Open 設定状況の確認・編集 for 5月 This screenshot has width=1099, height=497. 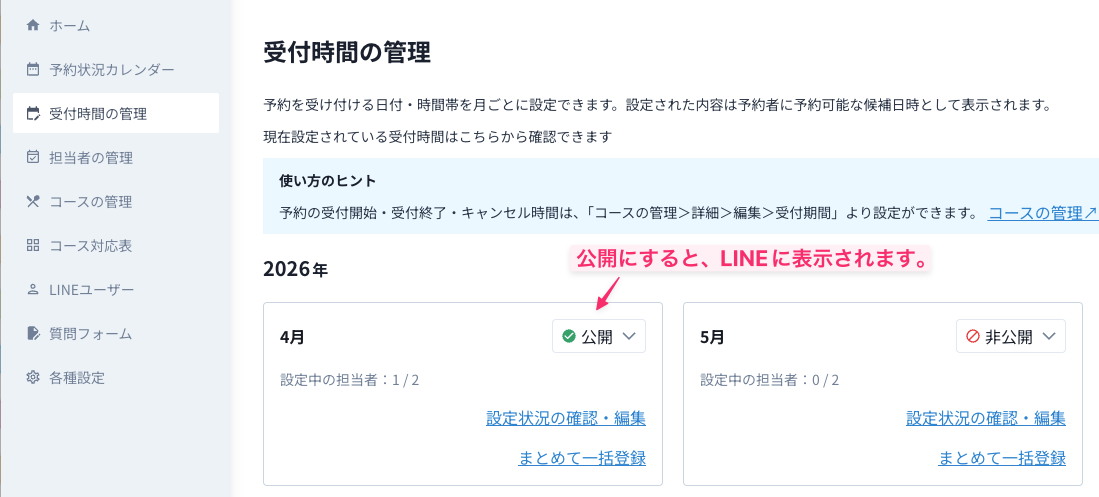(x=986, y=418)
